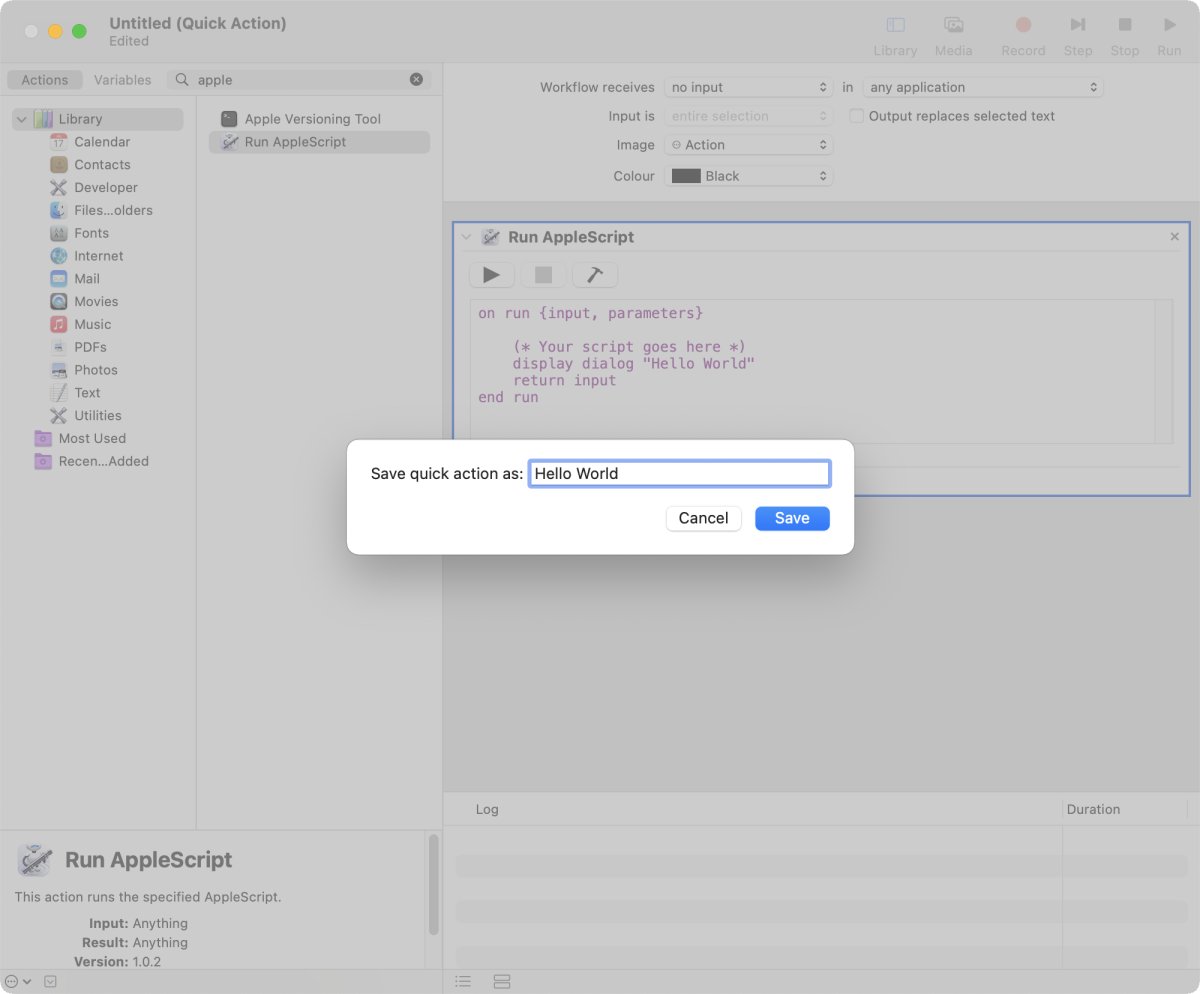Image resolution: width=1200 pixels, height=994 pixels.
Task: Remove the Run AppleScript action
Action: tap(1175, 237)
